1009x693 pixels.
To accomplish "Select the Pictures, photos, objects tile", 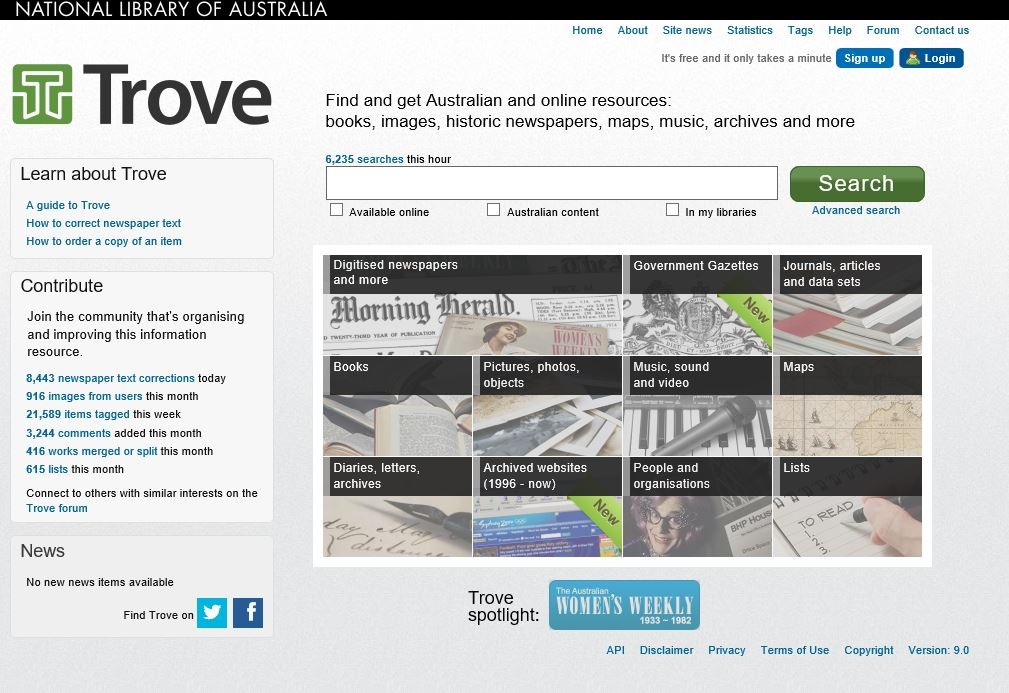I will click(x=548, y=406).
